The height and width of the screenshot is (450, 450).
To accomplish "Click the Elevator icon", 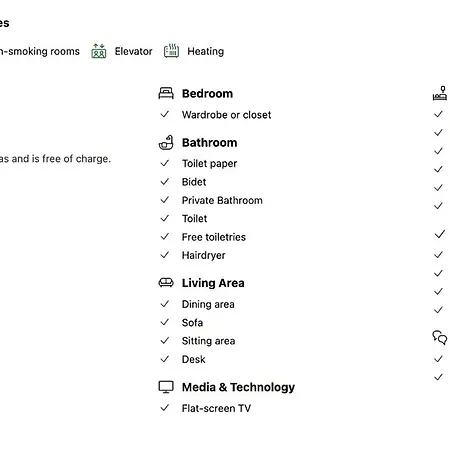I will 99,51.
